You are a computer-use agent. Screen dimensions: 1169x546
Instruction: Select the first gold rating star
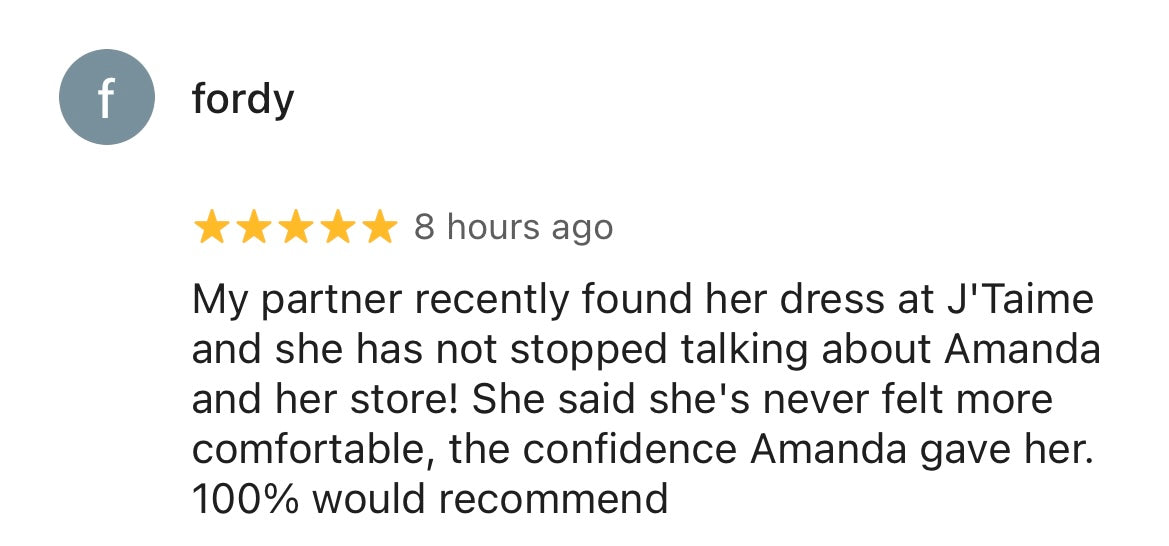point(211,228)
